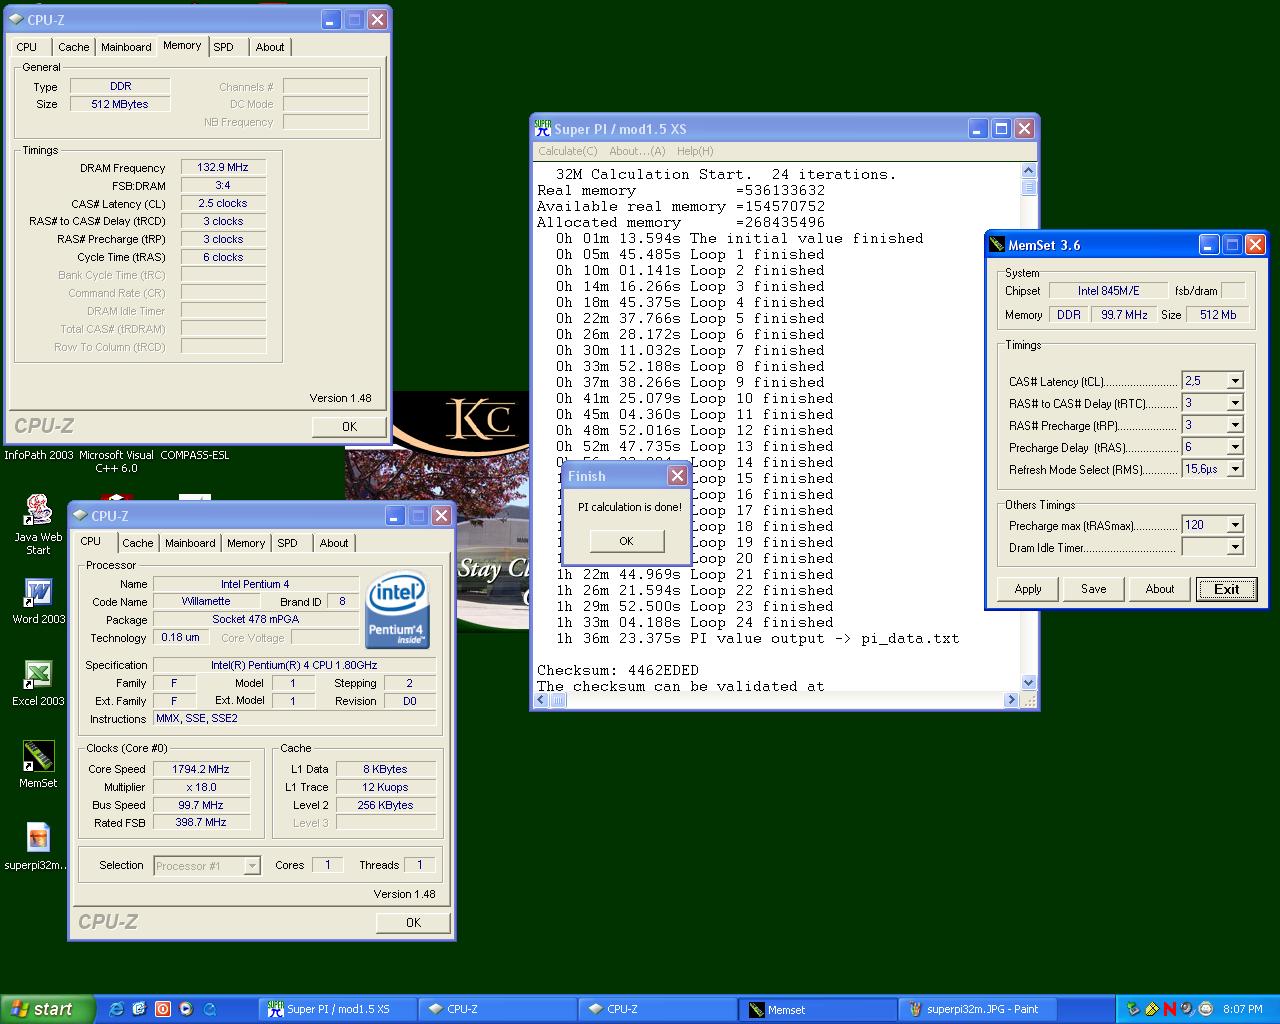Viewport: 1280px width, 1024px height.
Task: Click the last quick launch icon before the Super PI button
Action: pos(209,1009)
